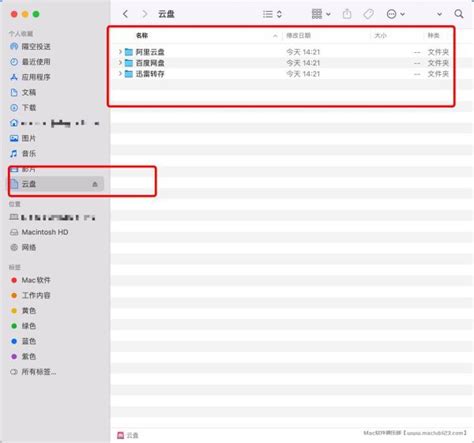Viewport: 474px width, 443px height.
Task: Switch list view mode in toolbar
Action: pyautogui.click(x=272, y=14)
